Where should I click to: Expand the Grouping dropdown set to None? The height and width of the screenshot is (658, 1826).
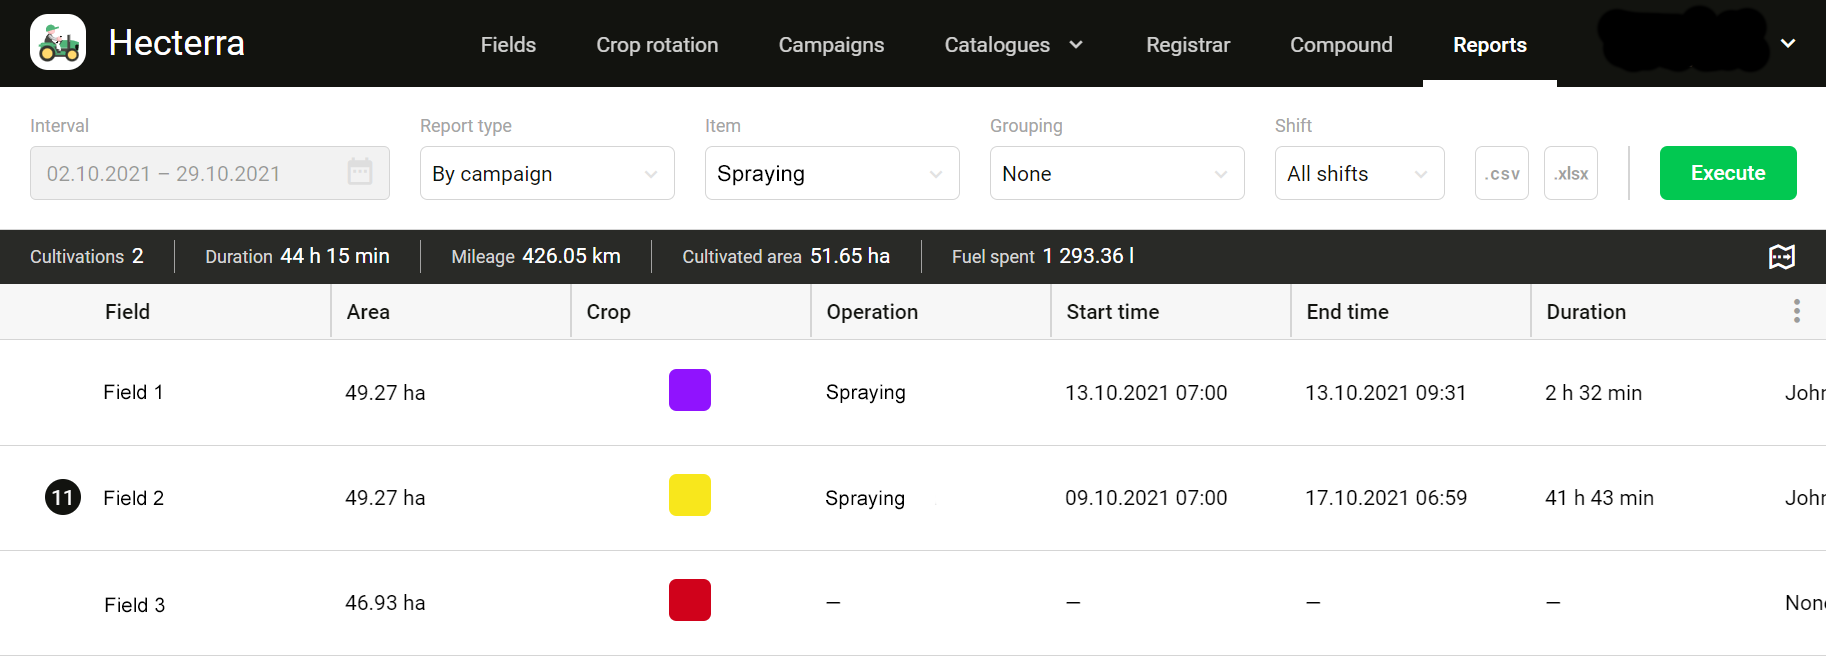(1116, 173)
